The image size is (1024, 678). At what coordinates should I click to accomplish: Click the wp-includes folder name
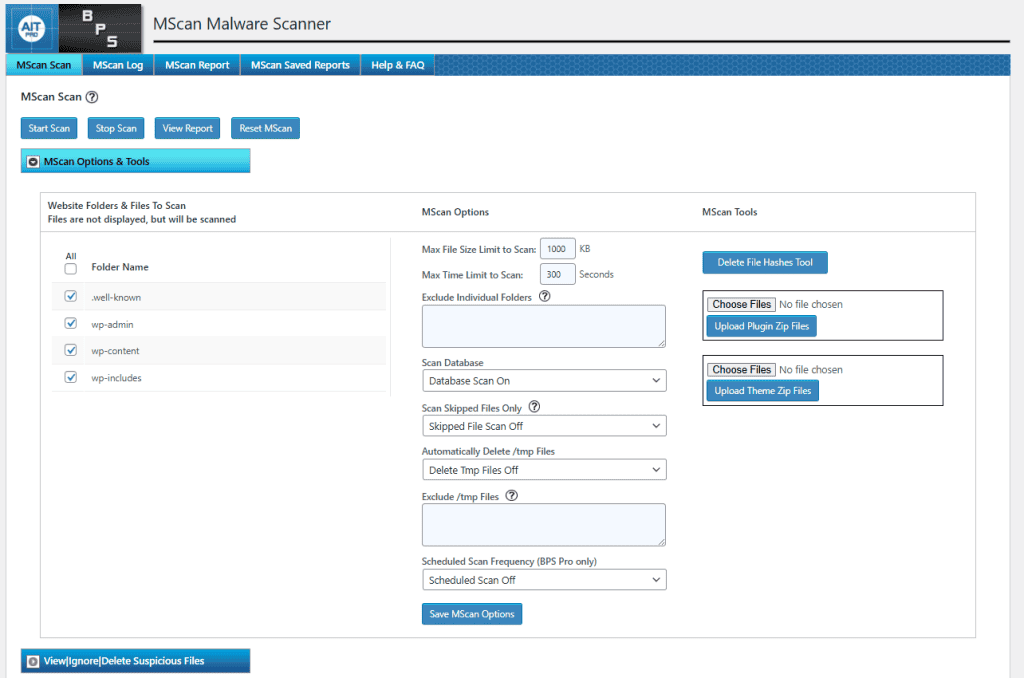(116, 378)
